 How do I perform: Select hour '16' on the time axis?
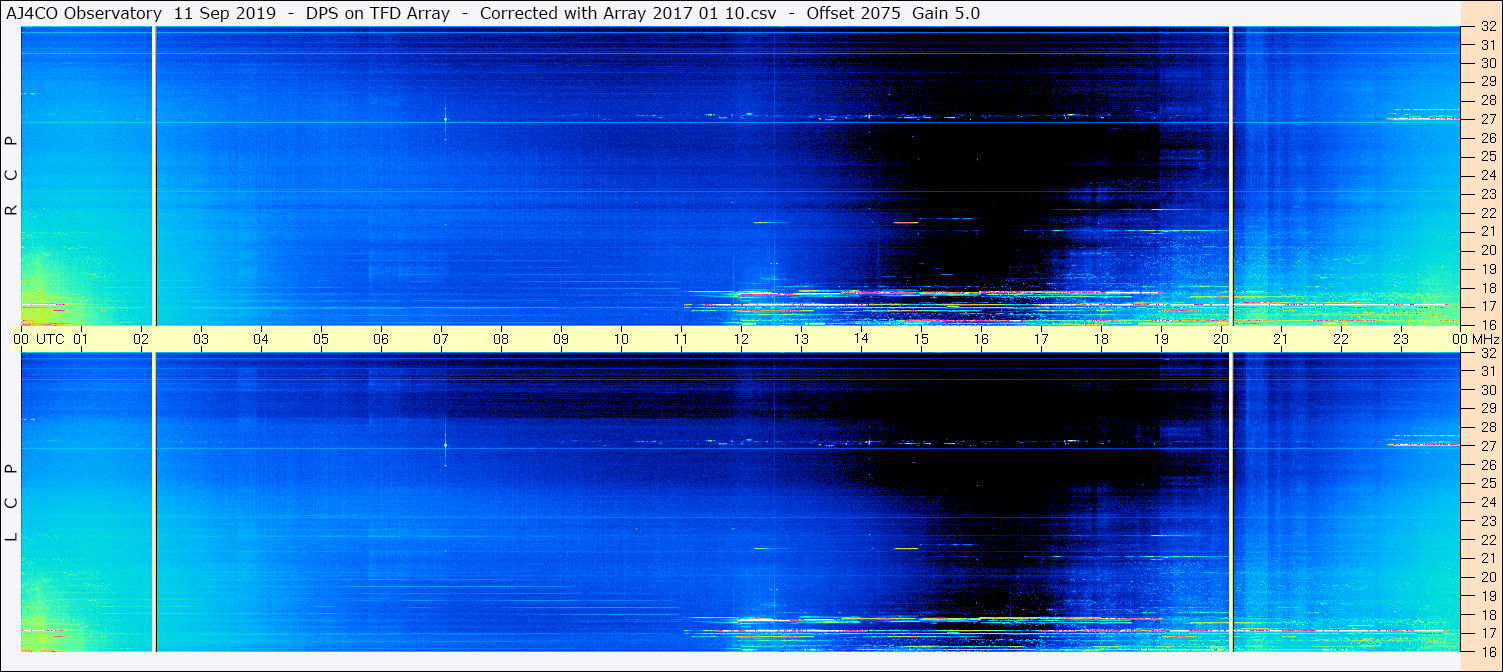981,339
